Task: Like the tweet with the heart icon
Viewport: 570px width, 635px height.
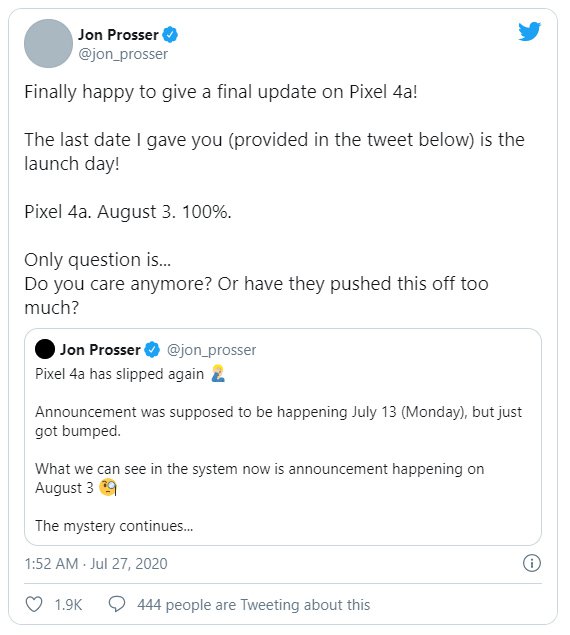Action: coord(34,604)
